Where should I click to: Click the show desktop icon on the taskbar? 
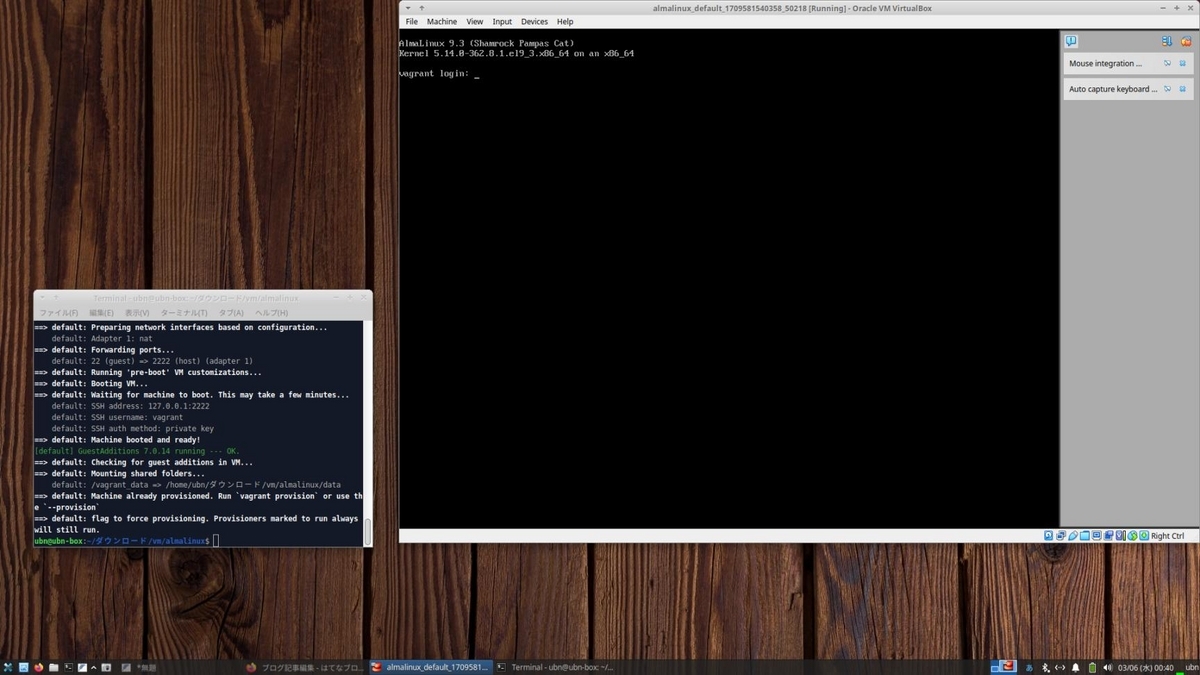24,667
